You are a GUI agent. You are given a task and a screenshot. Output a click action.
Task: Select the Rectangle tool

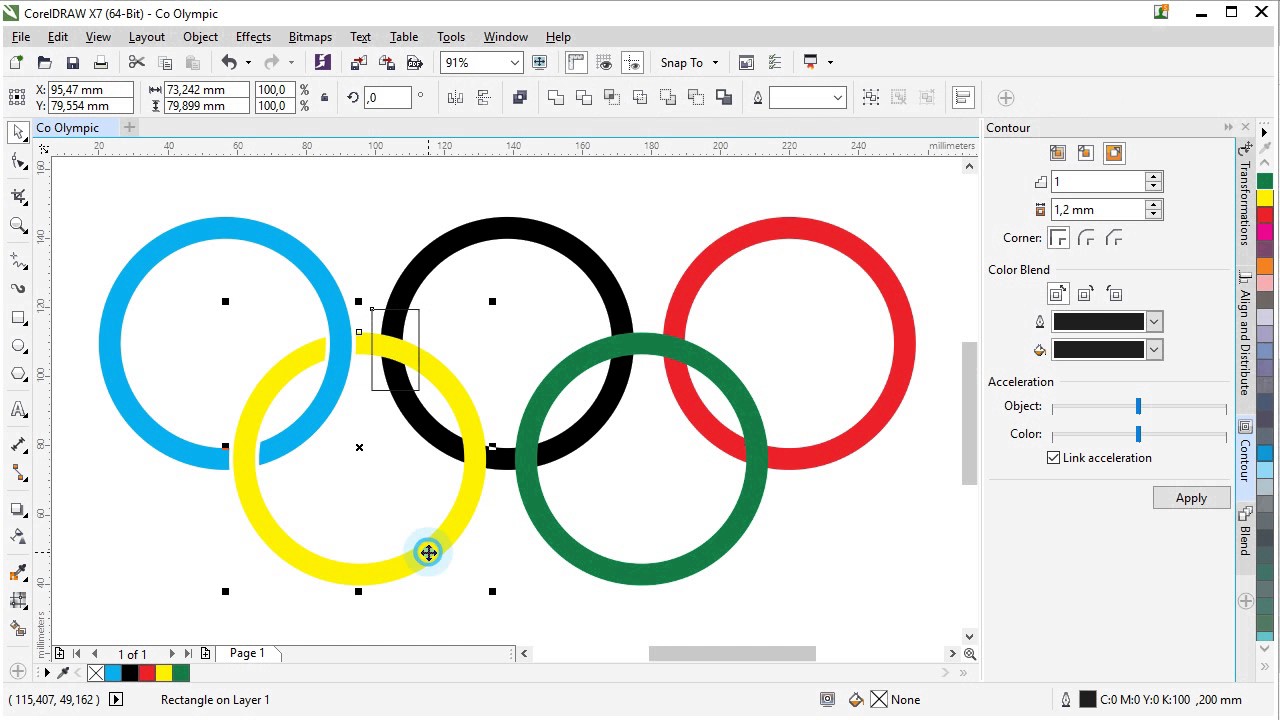(18, 318)
